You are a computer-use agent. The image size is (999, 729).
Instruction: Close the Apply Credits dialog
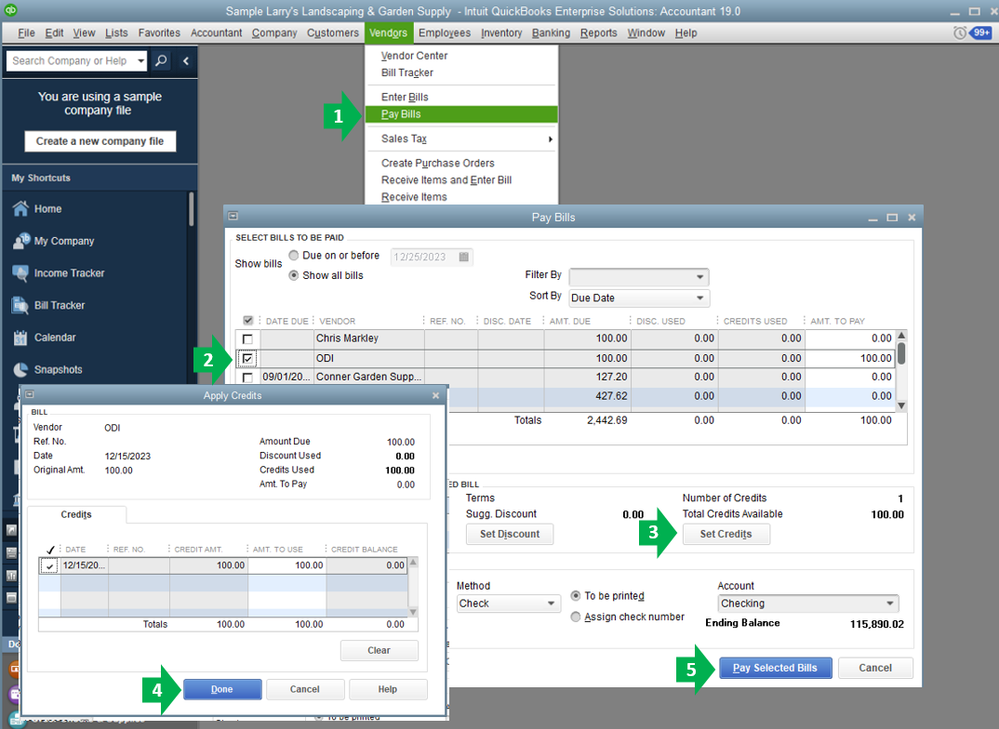(436, 396)
